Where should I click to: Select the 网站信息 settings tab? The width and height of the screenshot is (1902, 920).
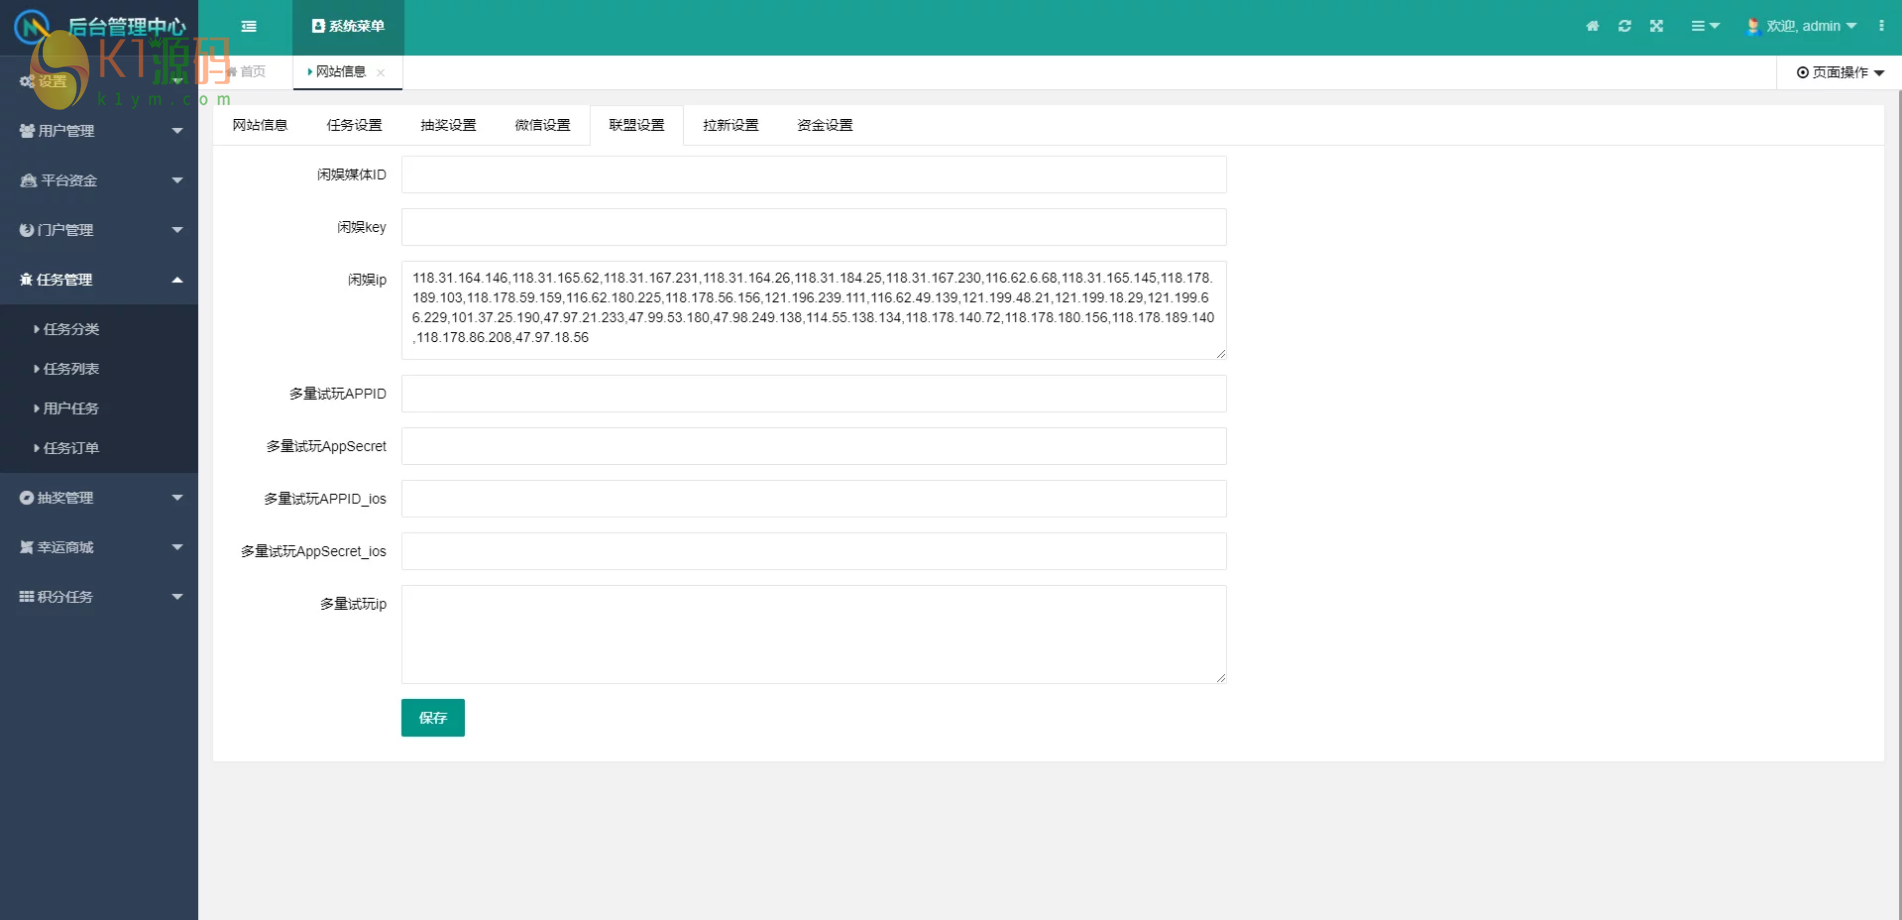click(260, 125)
